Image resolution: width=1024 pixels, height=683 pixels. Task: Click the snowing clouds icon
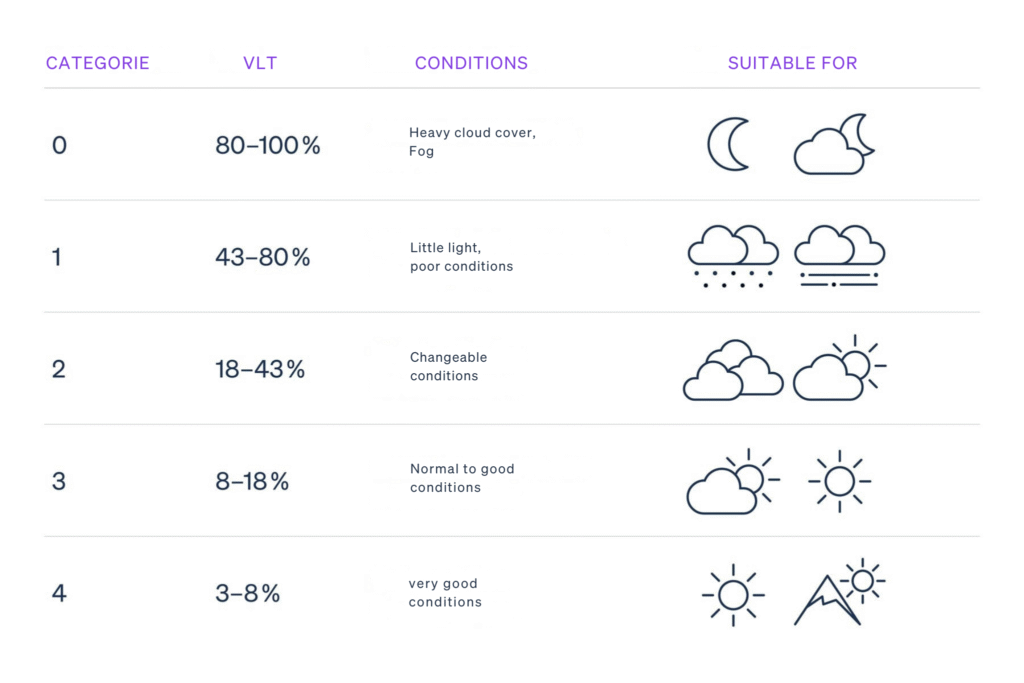(733, 257)
